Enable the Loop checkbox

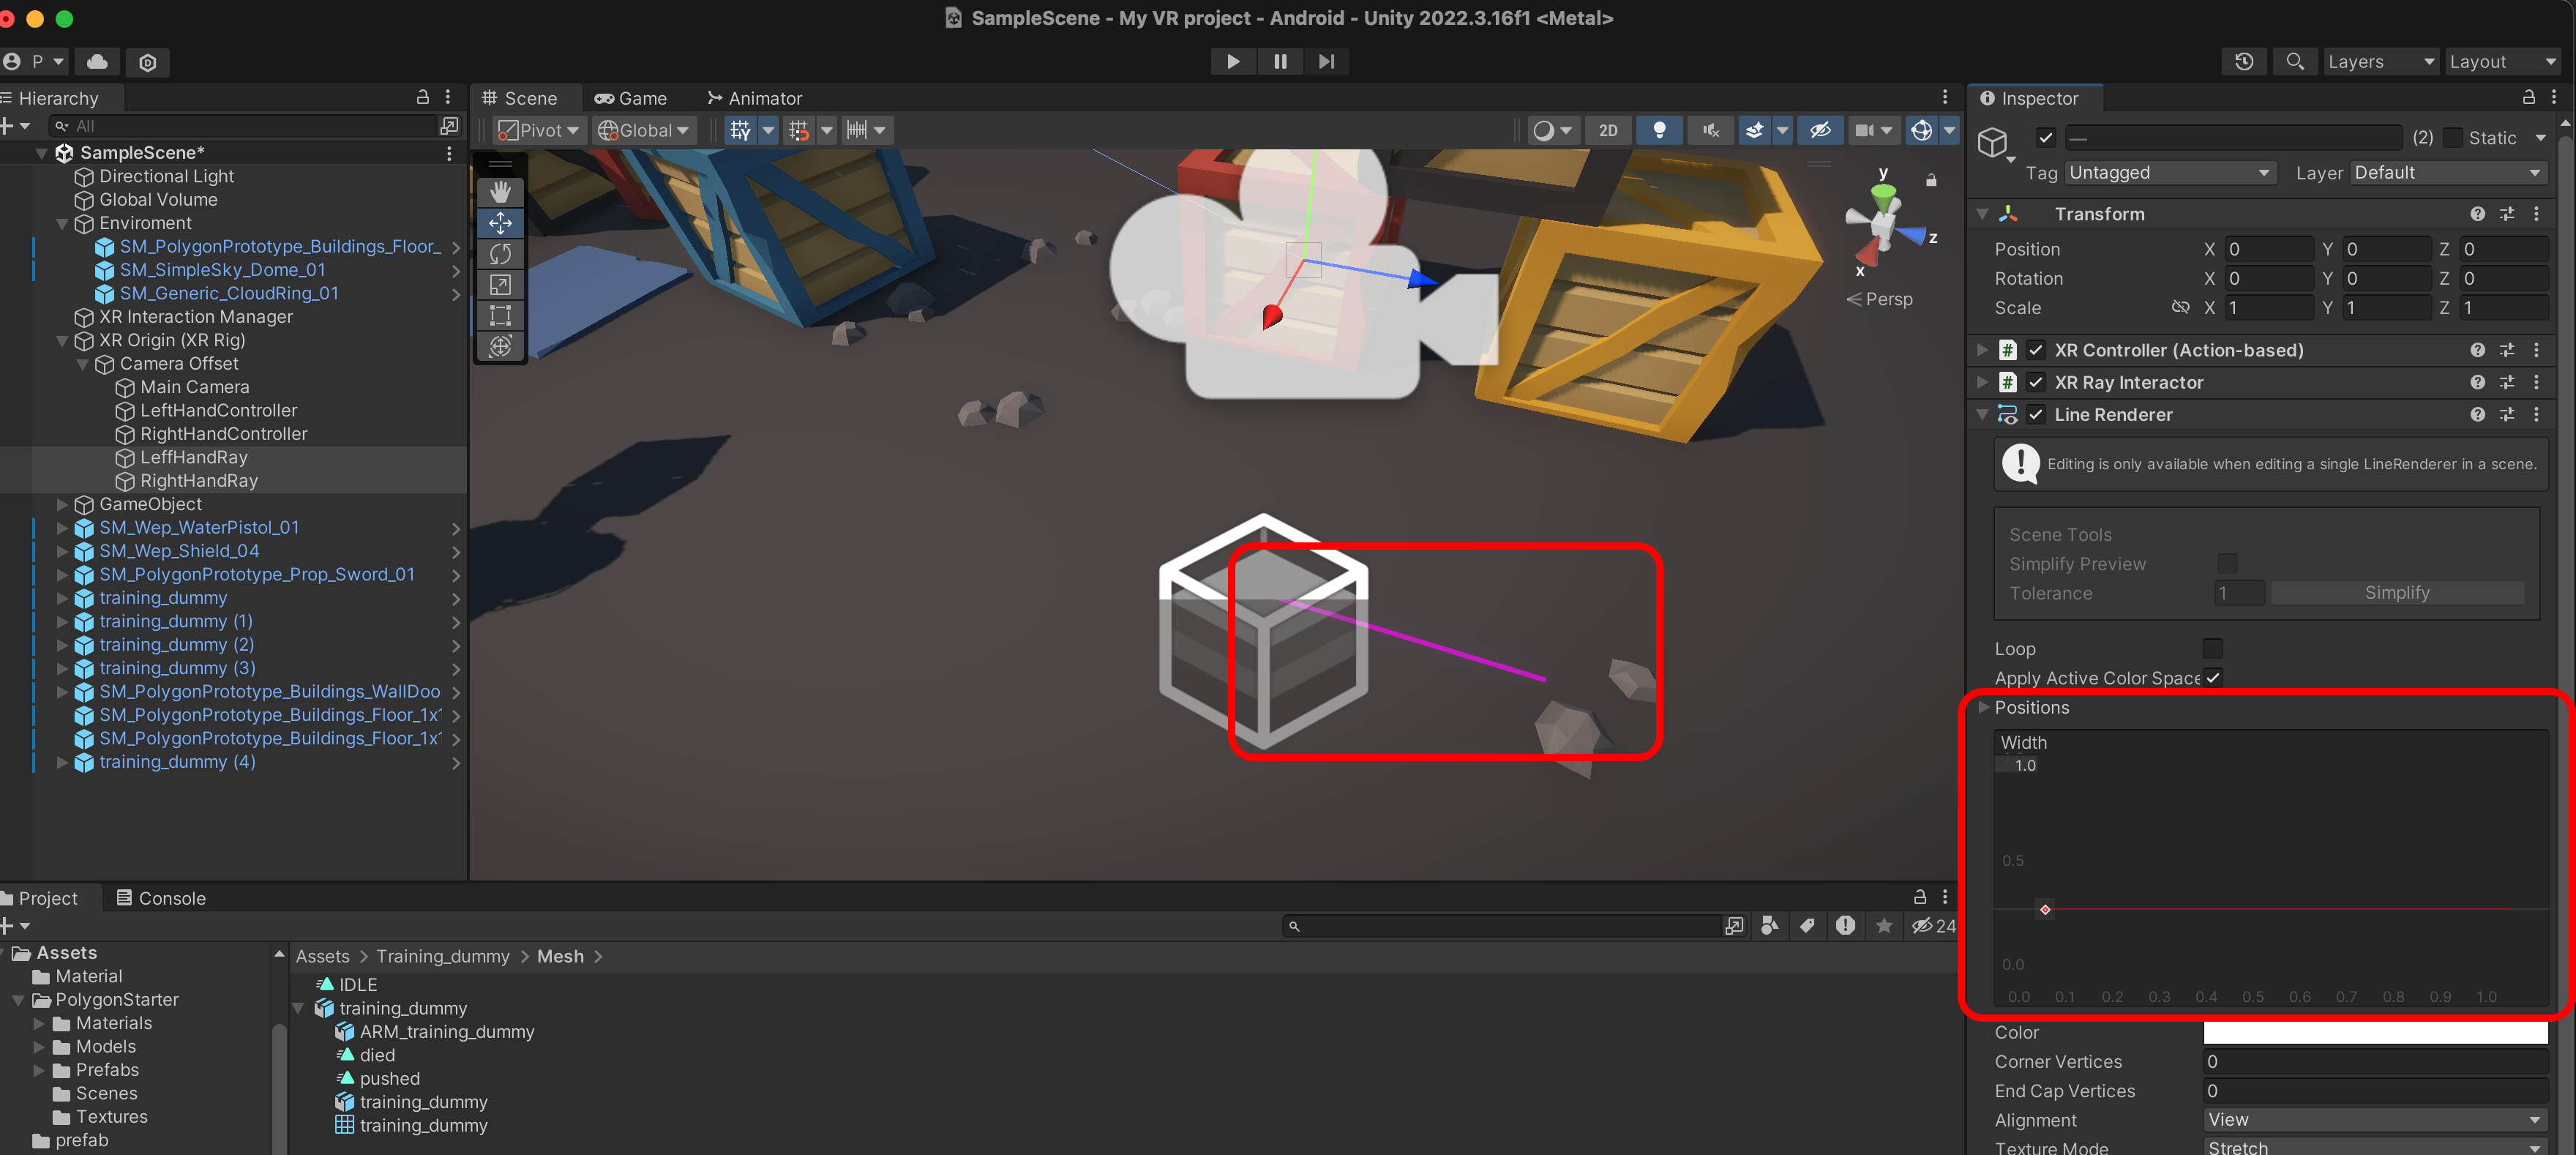(x=2212, y=648)
